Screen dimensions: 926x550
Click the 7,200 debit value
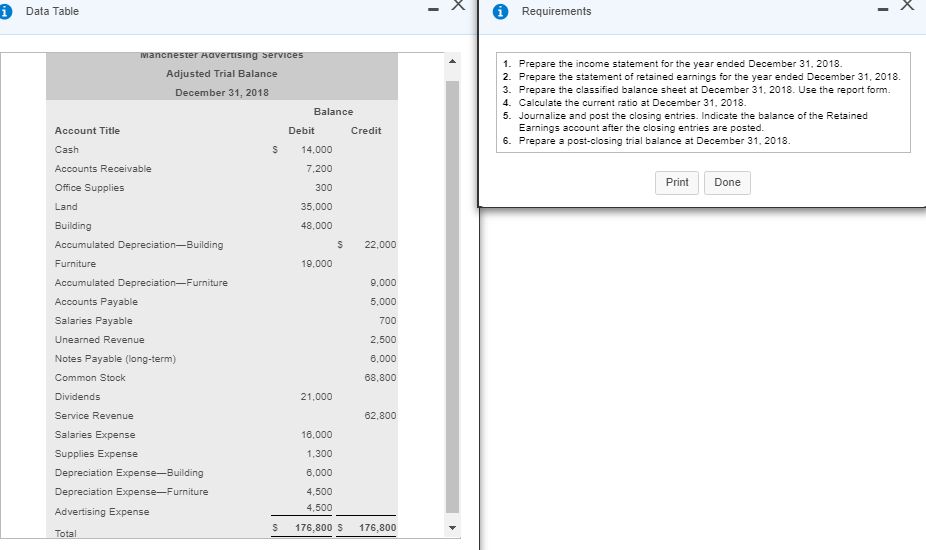click(x=319, y=169)
